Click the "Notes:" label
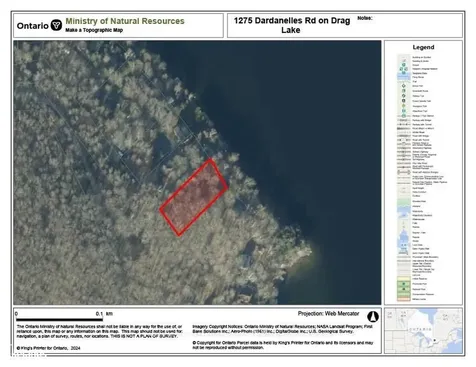Viewport: 476px width, 367px height. coord(365,18)
